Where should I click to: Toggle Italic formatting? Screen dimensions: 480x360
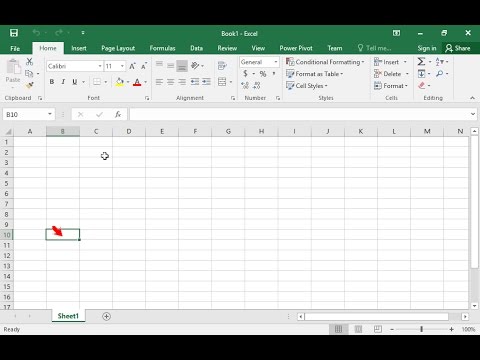click(63, 82)
